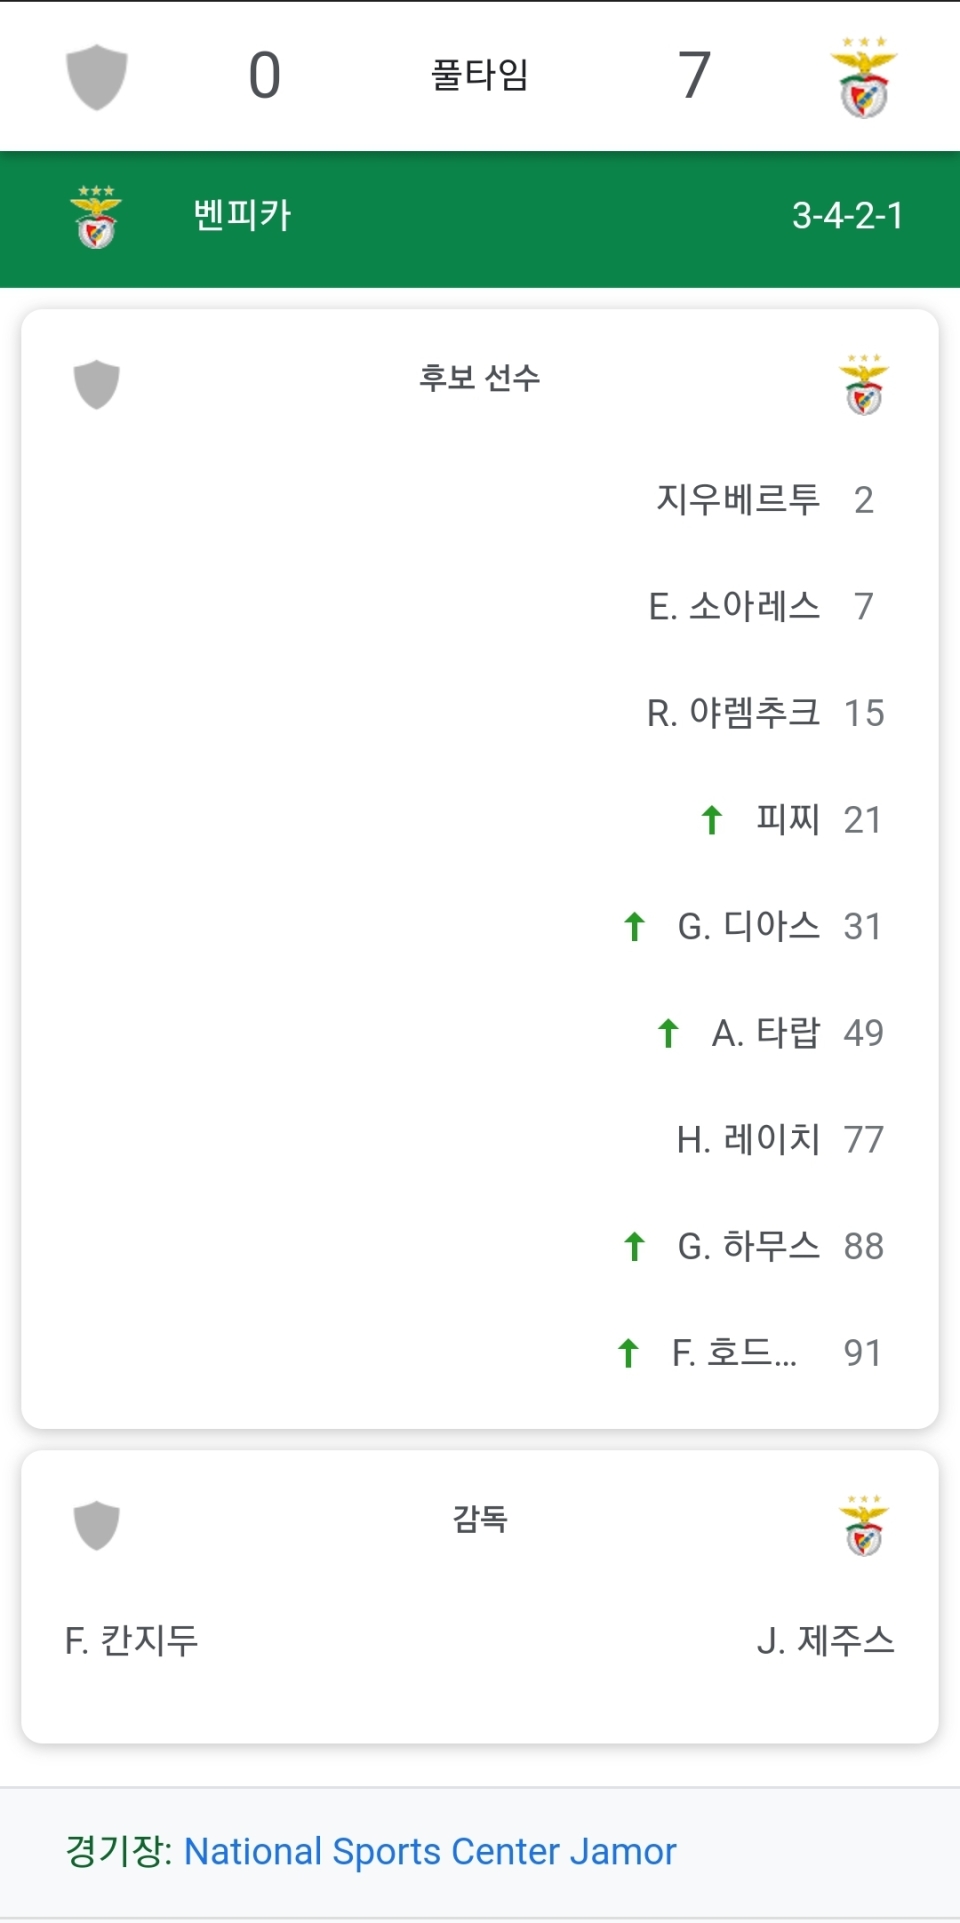Tap the 벤피카 team name in green bar
The height and width of the screenshot is (1923, 960).
tap(242, 216)
